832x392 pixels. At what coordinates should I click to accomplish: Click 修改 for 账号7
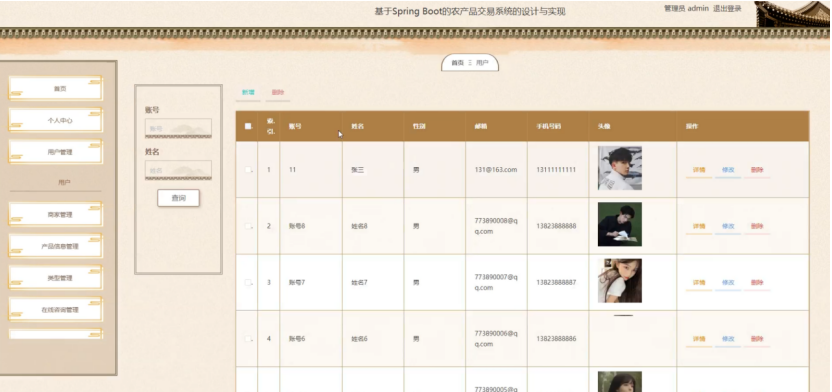tap(728, 283)
